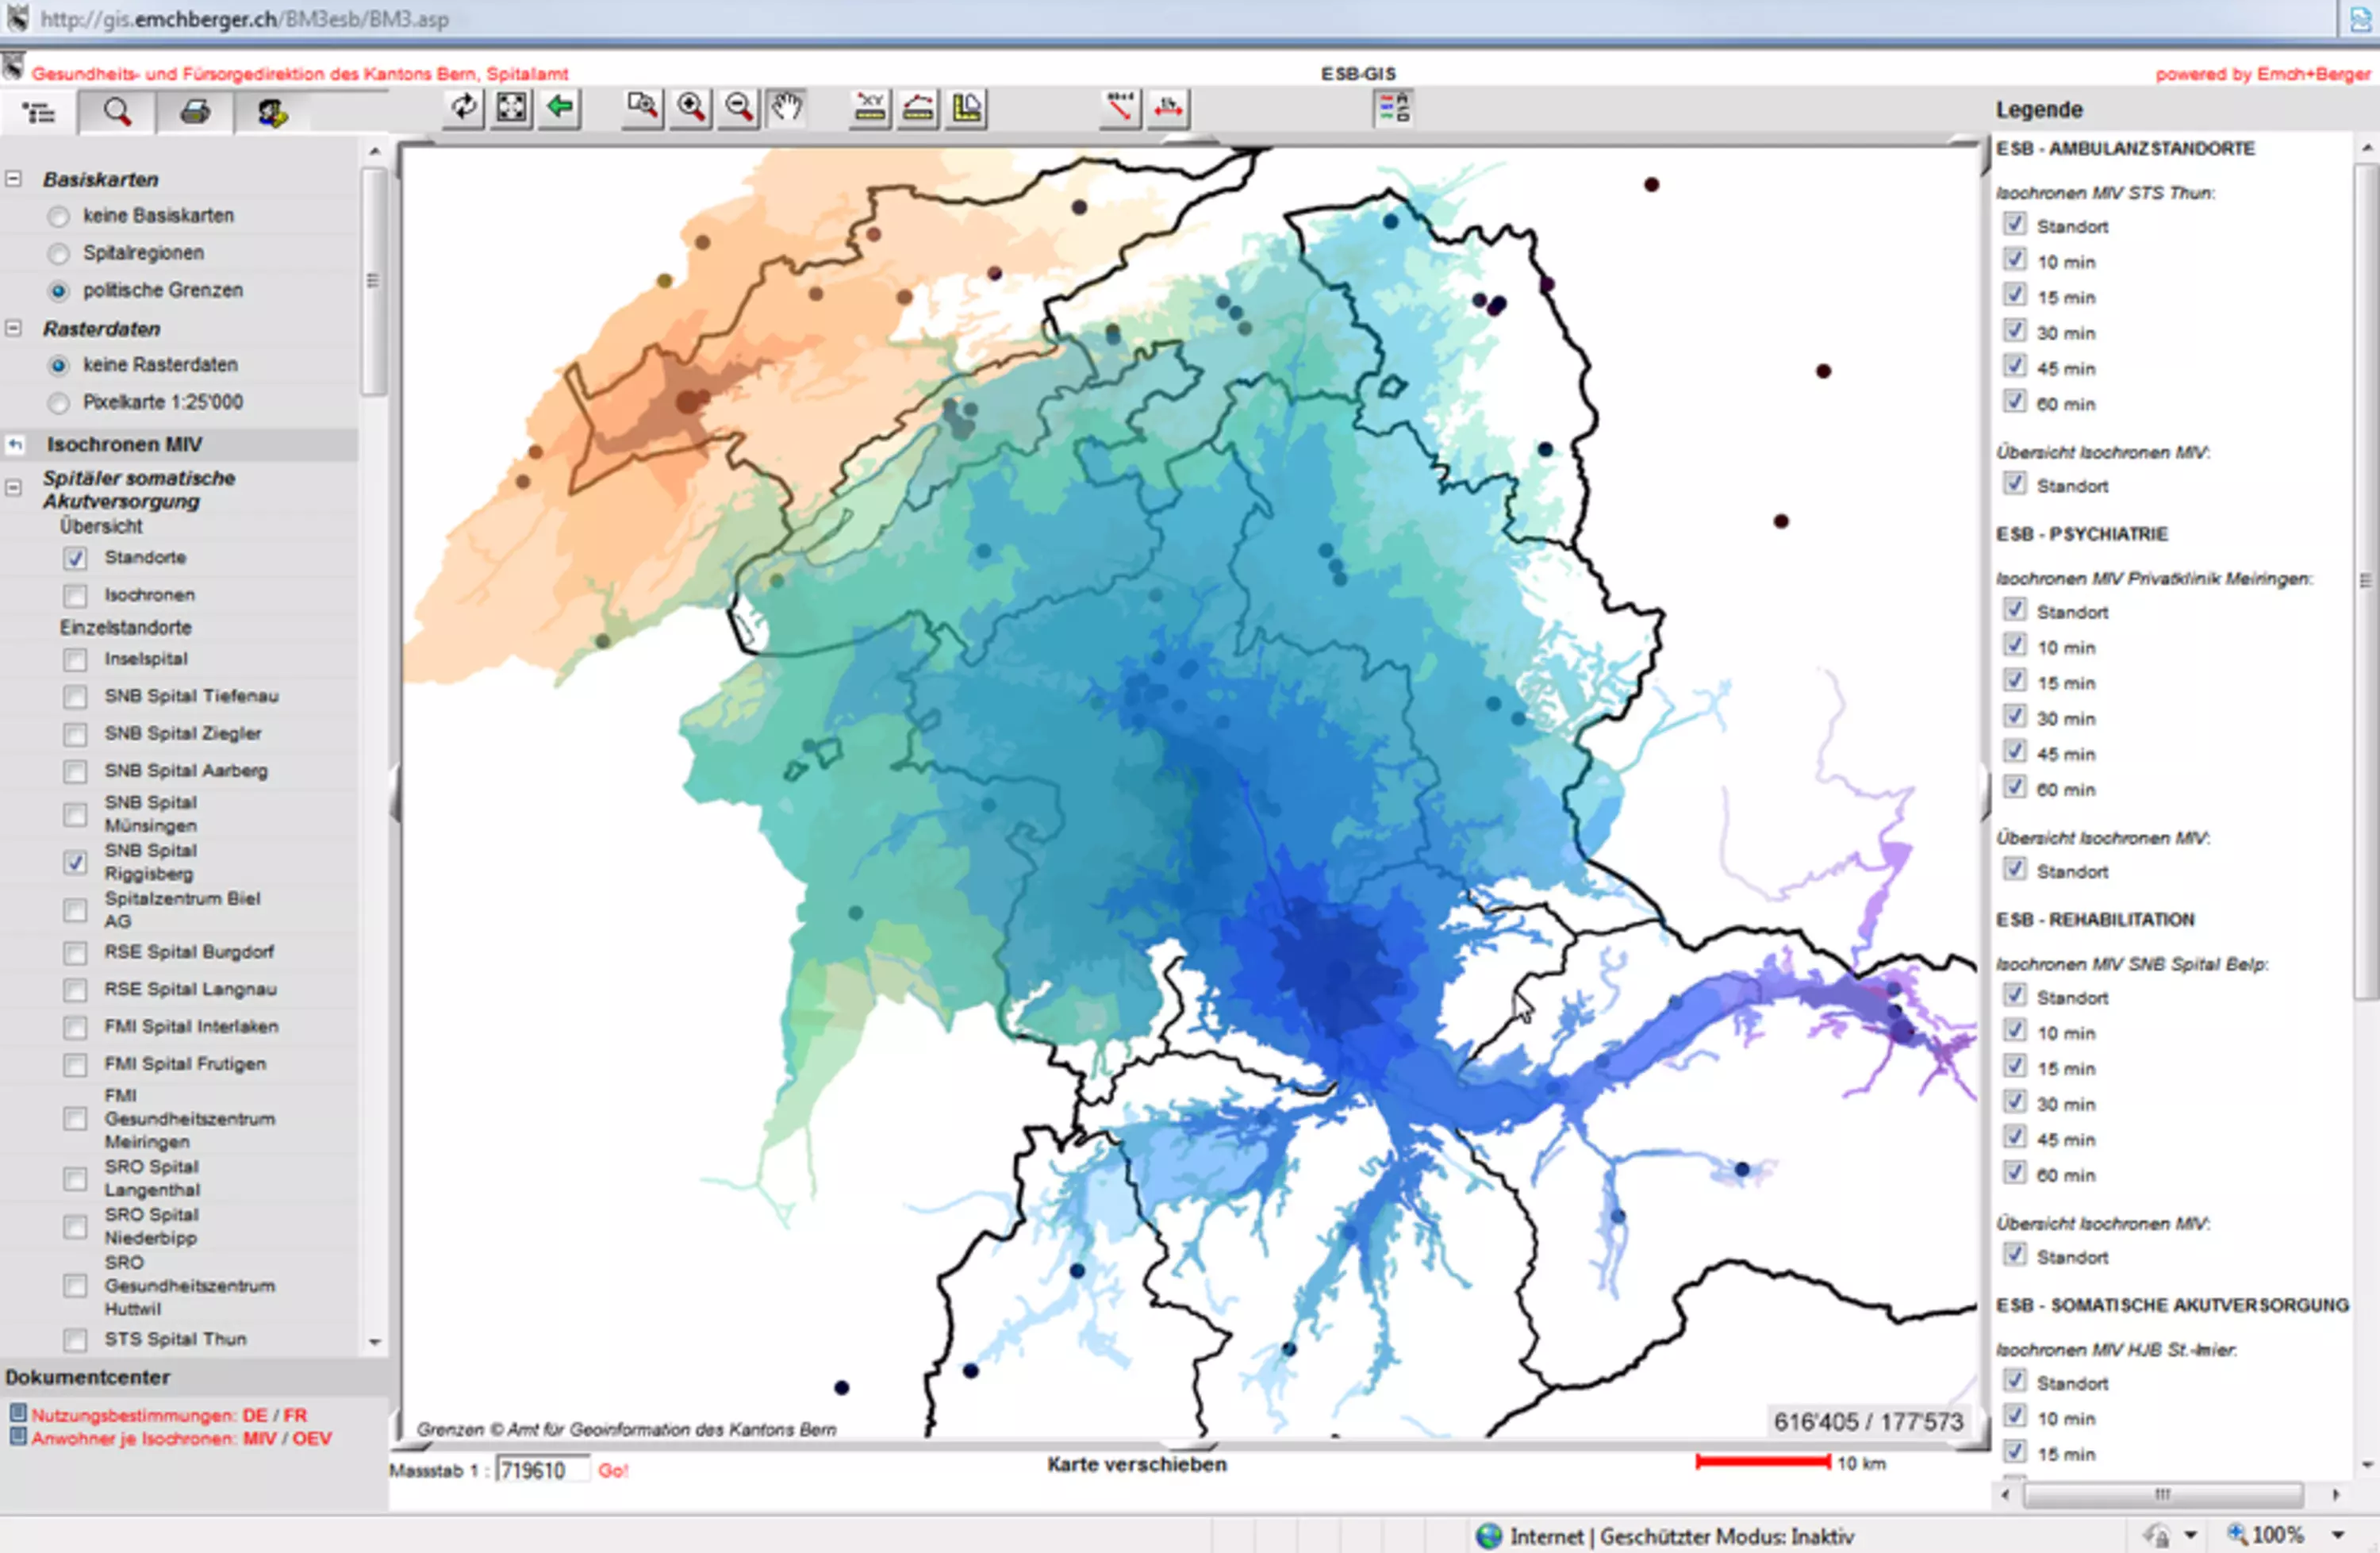
Task: Click the red Go! link
Action: tap(613, 1470)
